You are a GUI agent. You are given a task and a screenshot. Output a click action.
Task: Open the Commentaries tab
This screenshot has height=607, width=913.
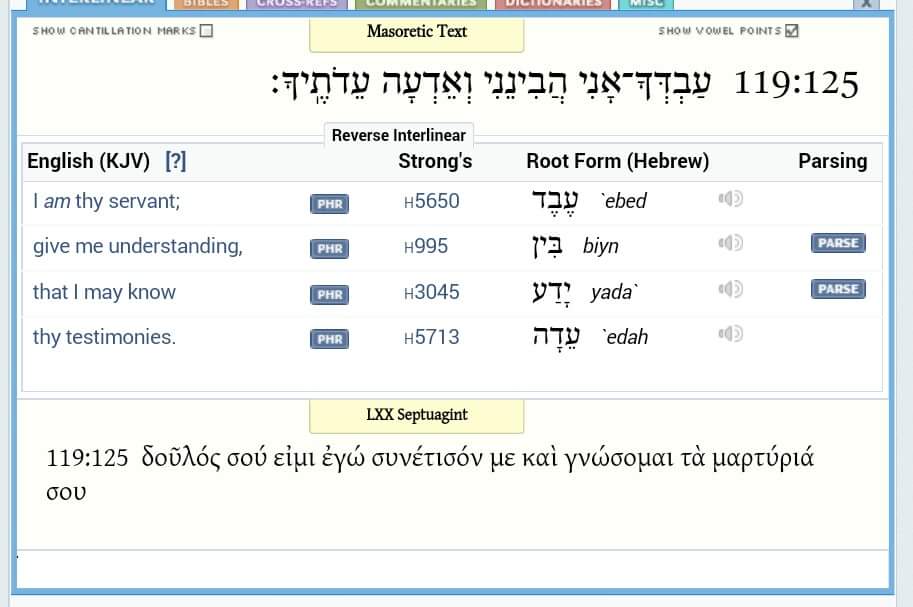tap(420, 4)
